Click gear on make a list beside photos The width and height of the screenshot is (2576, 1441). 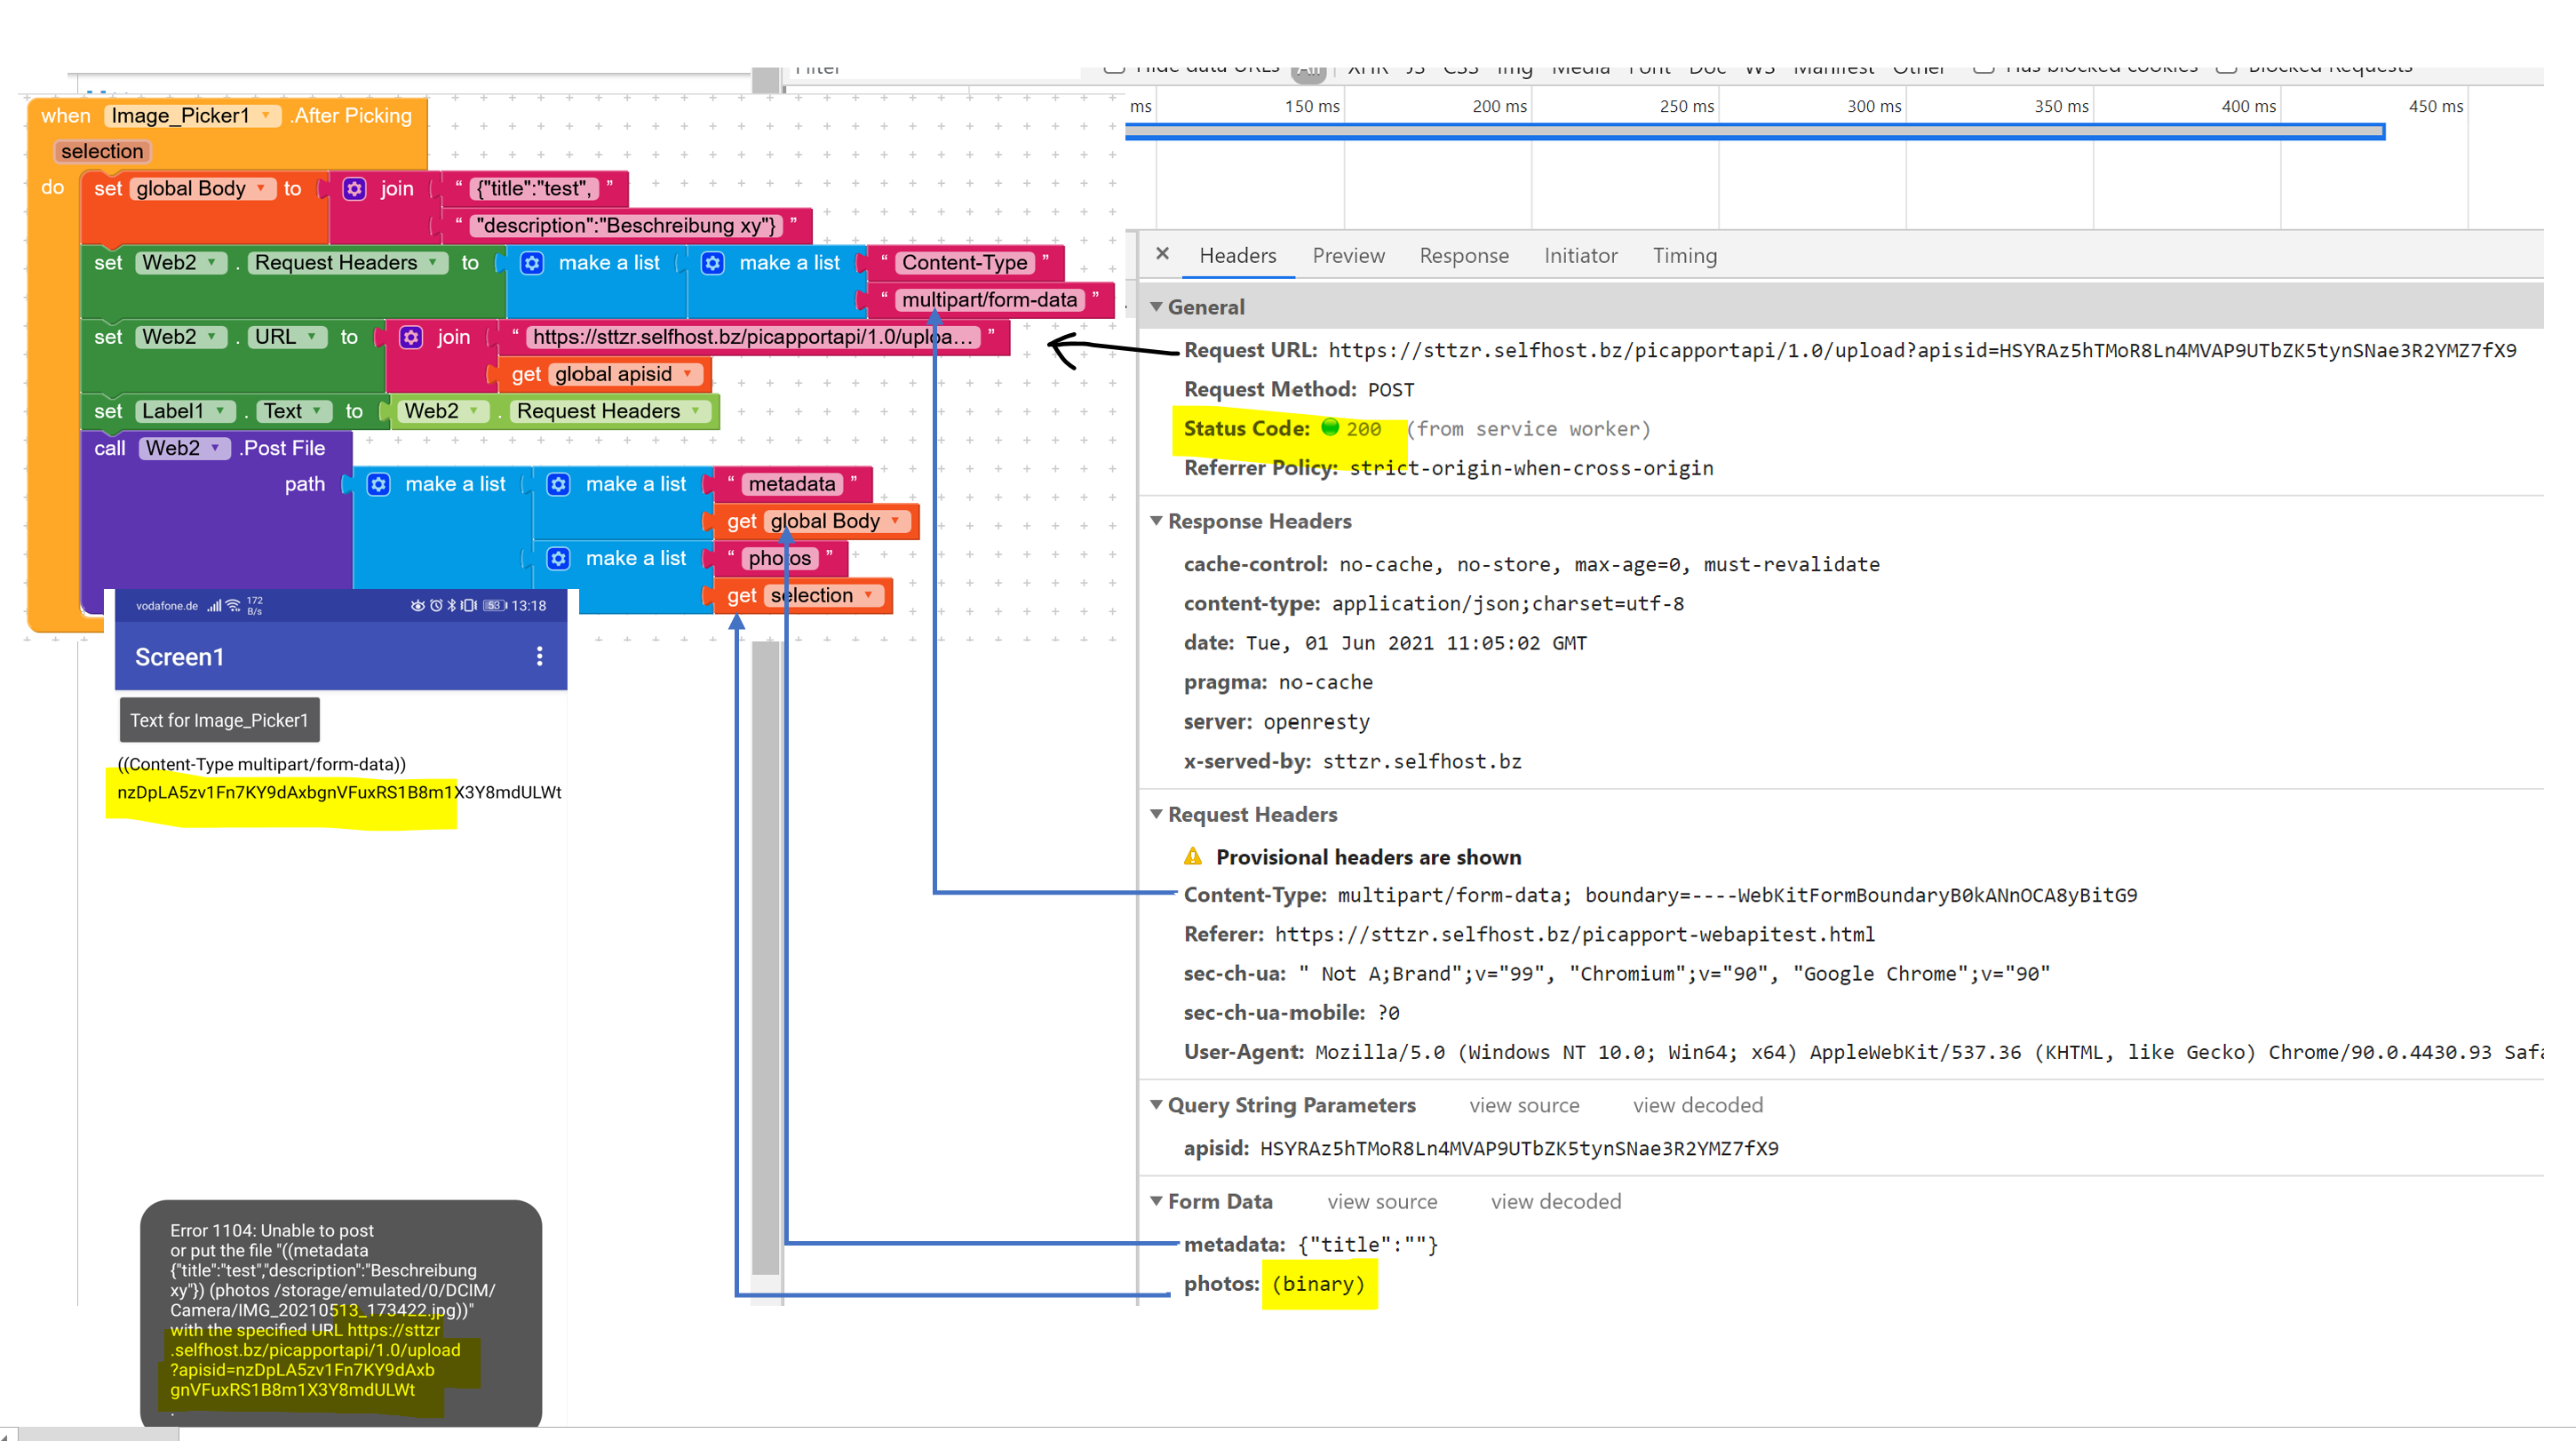[559, 558]
